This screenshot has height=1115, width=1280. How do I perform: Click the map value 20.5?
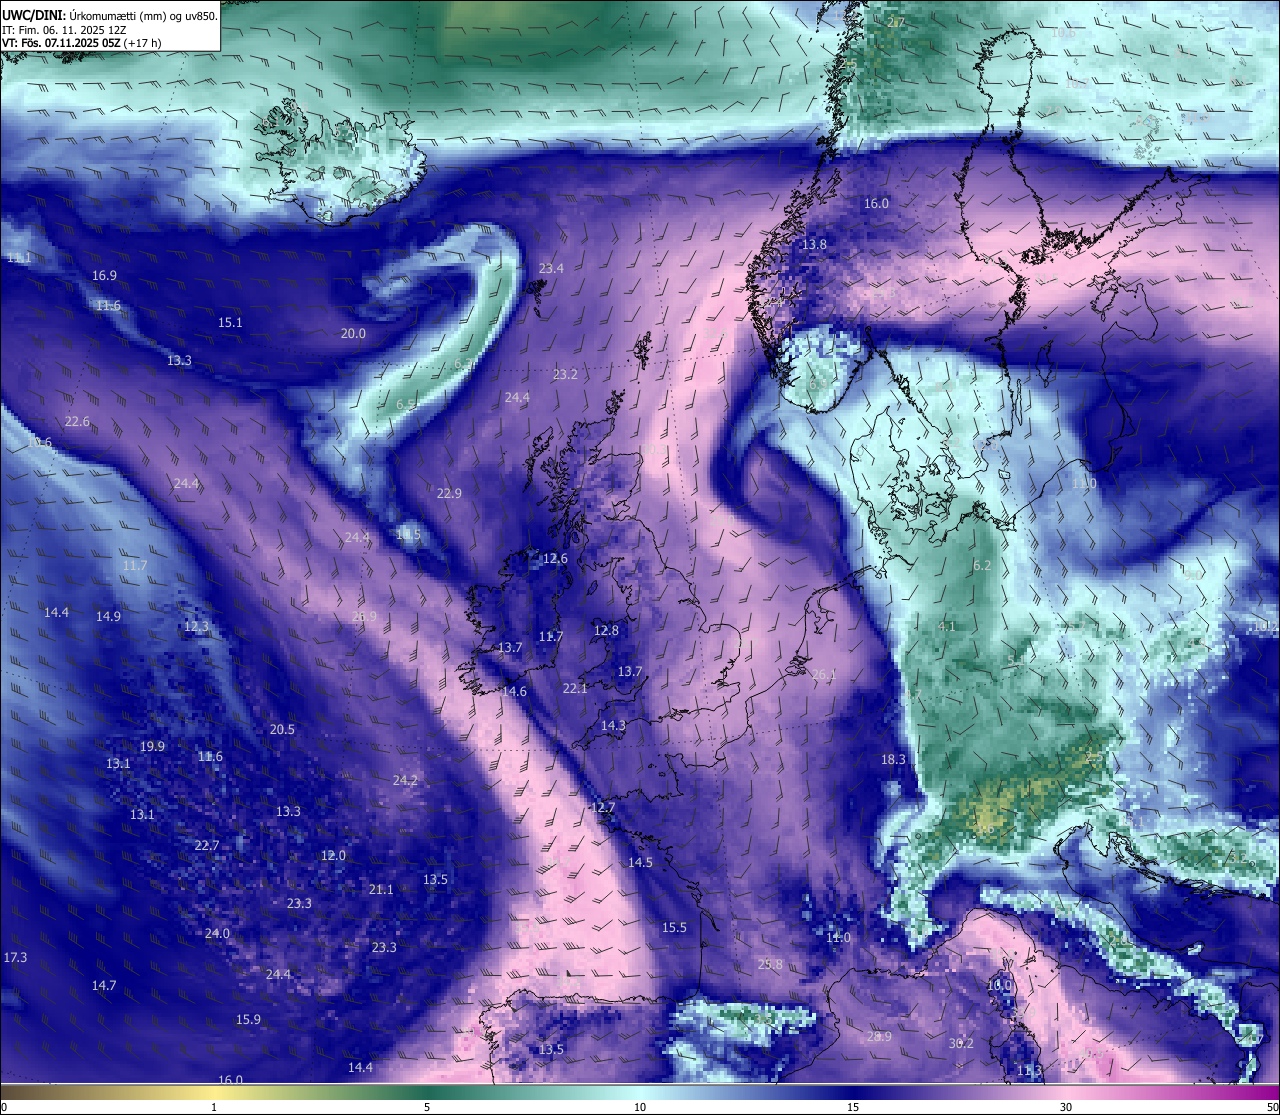[282, 730]
